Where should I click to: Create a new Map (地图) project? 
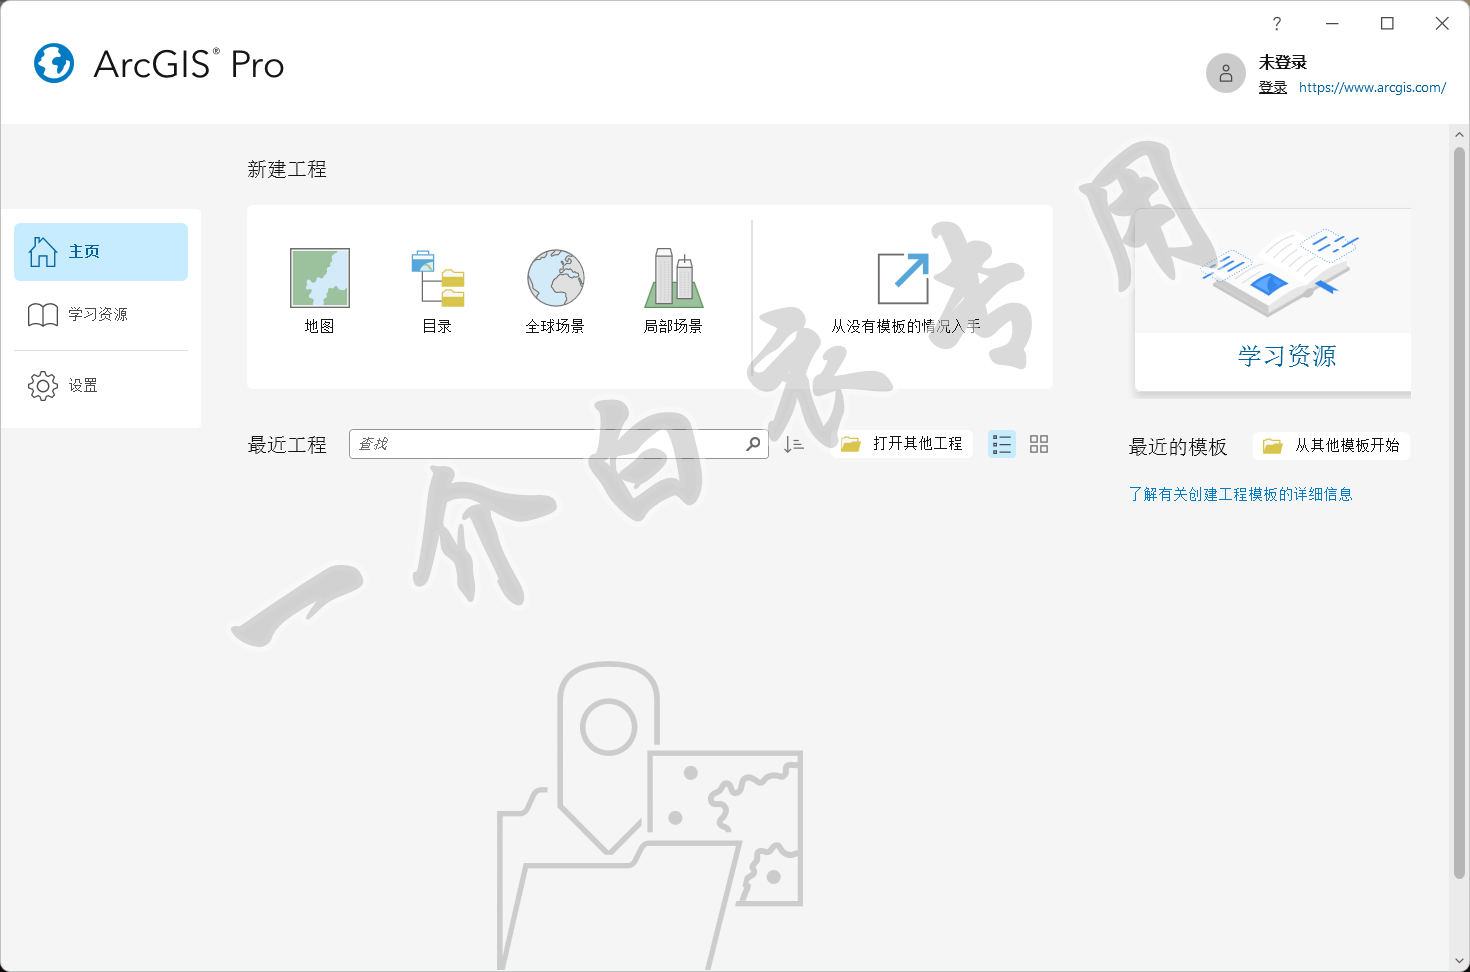[319, 291]
